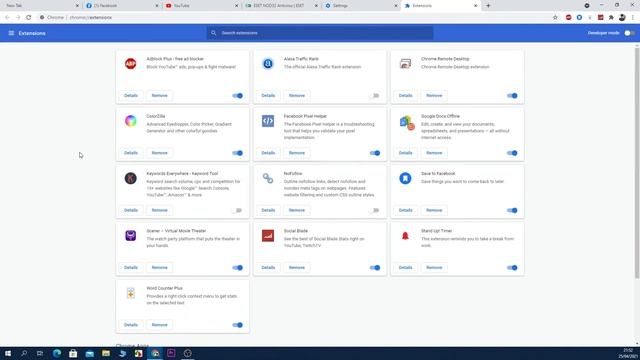Viewport: 640px width, 360px height.
Task: Click the Stand Up! Timer bell icon
Action: 405,236
